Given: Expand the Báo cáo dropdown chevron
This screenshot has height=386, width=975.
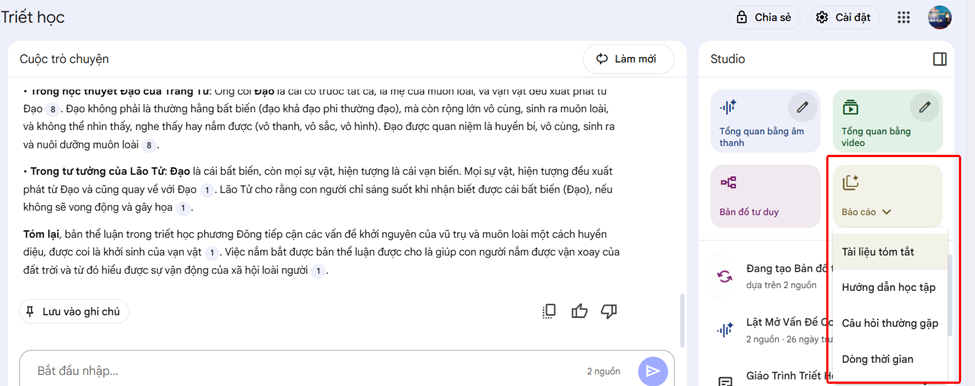Looking at the screenshot, I should pos(887,212).
